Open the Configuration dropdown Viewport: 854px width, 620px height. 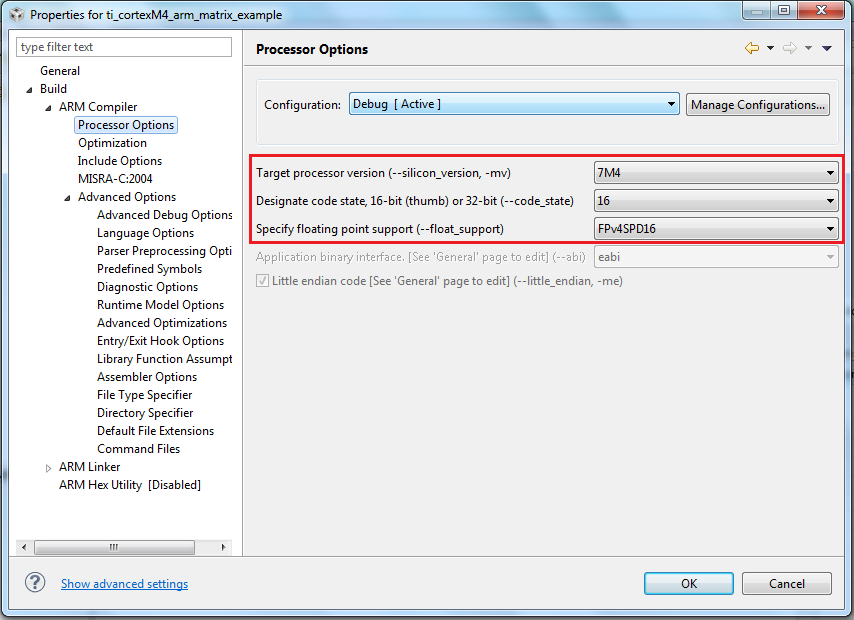[x=514, y=104]
